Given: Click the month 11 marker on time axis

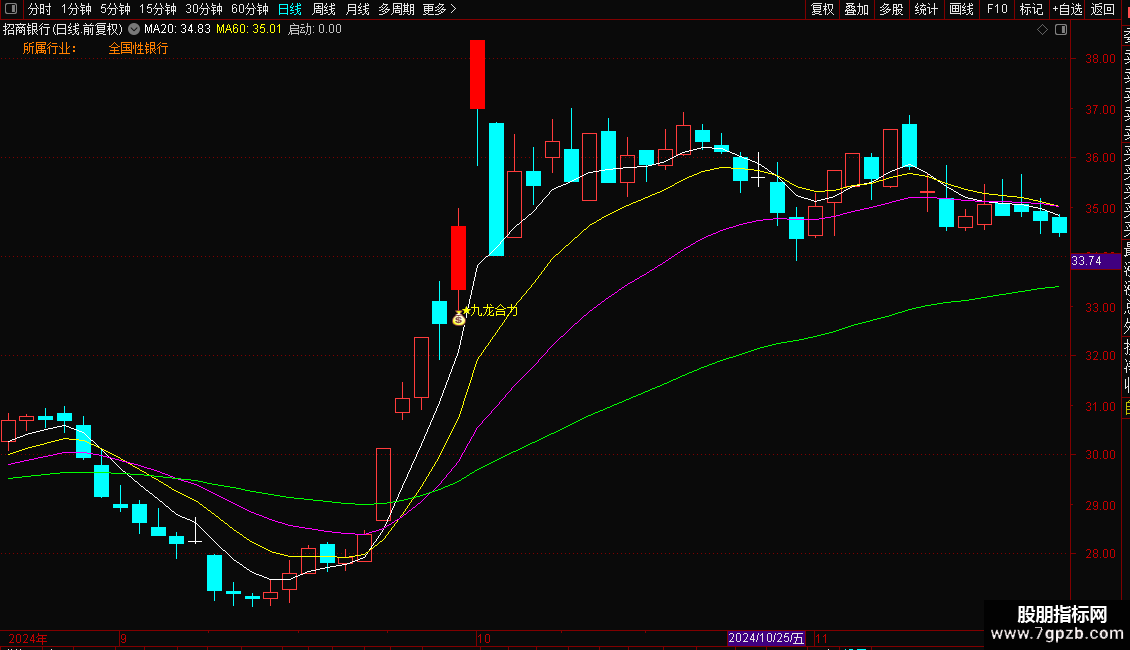Looking at the screenshot, I should point(821,638).
